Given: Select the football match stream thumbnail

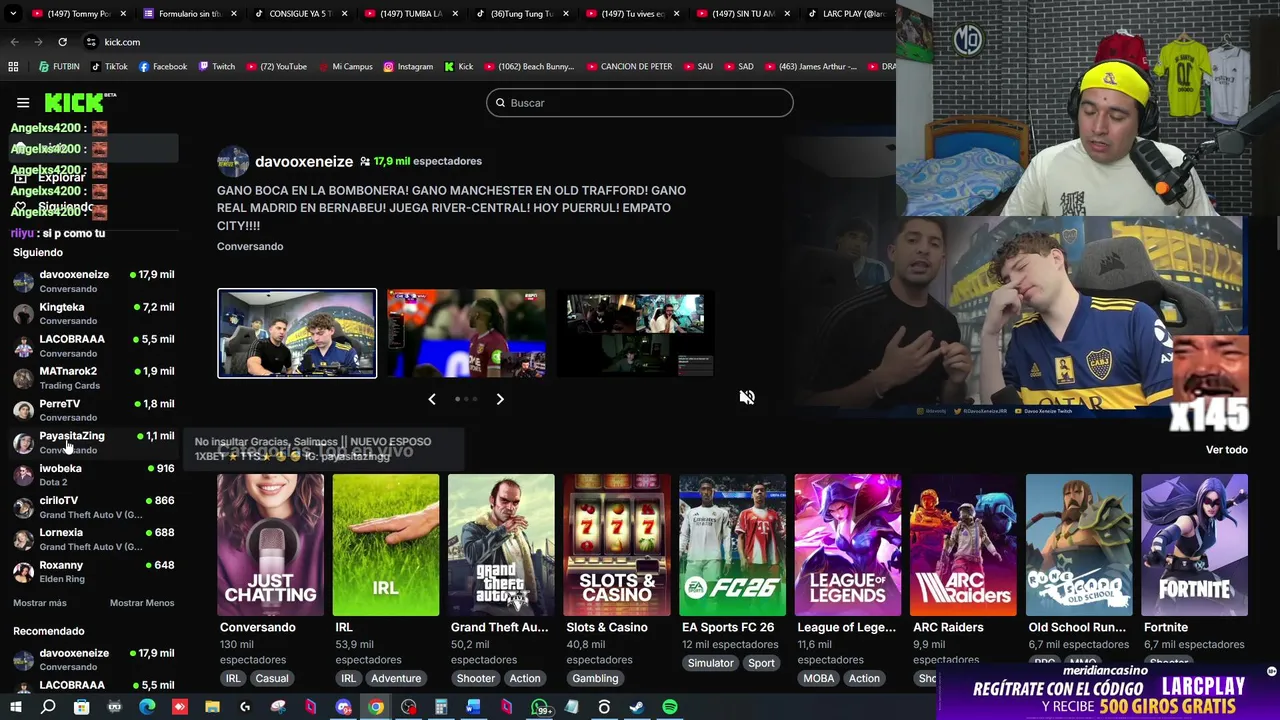Looking at the screenshot, I should pos(466,334).
